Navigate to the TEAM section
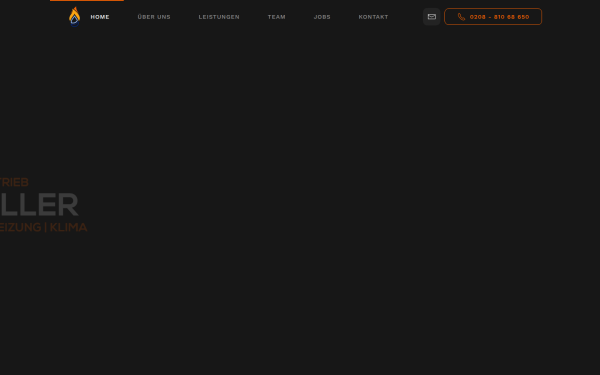Viewport: 600px width, 375px height. (x=277, y=17)
